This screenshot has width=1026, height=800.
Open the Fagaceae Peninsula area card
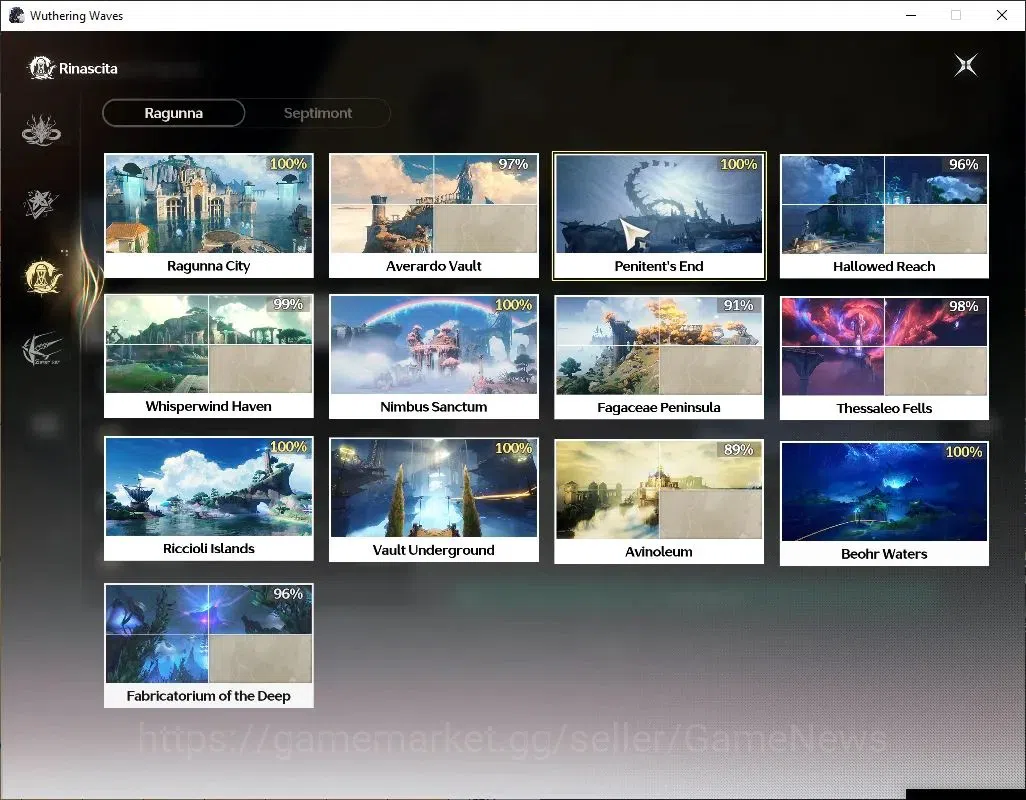pyautogui.click(x=659, y=357)
